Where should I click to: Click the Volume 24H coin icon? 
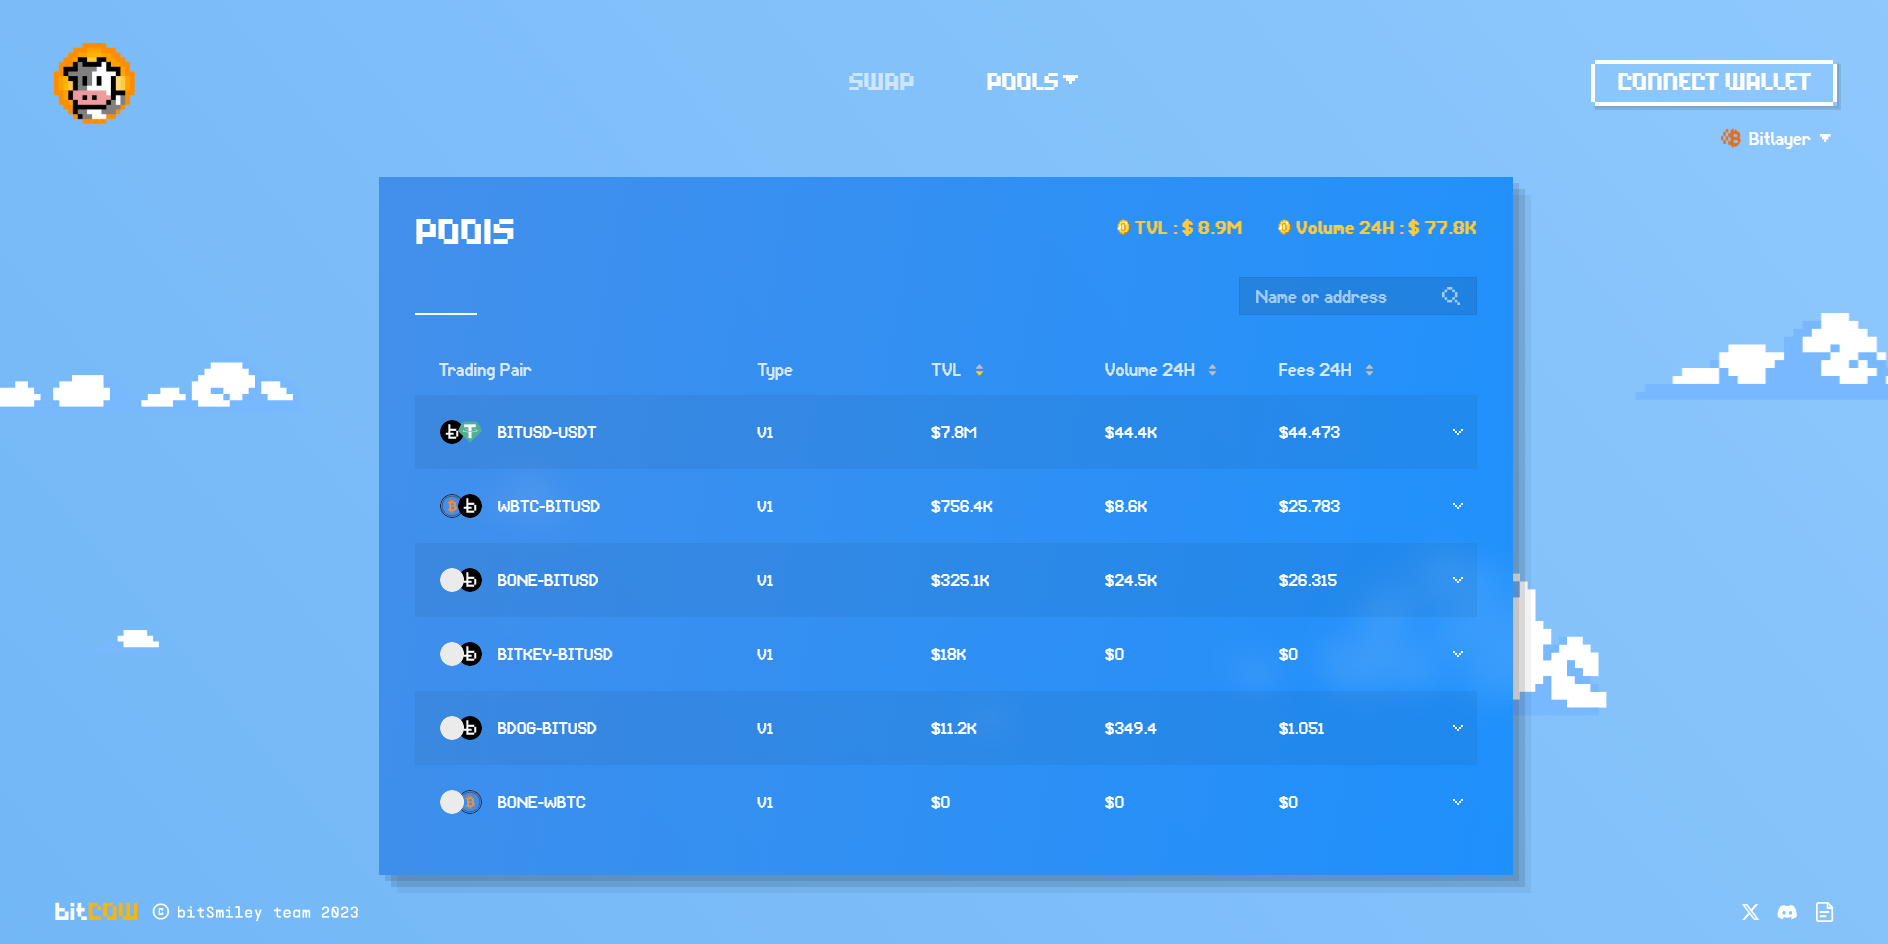[1284, 227]
